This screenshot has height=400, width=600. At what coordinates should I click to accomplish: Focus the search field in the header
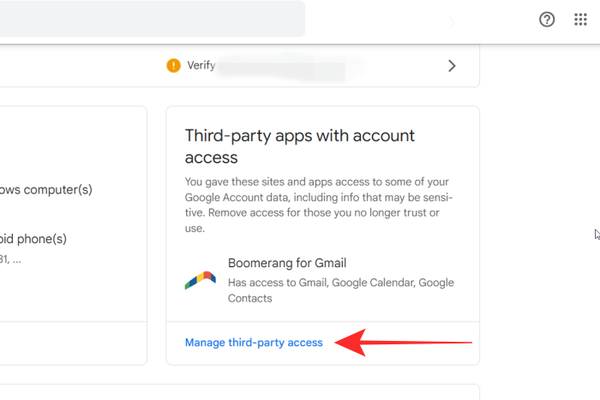click(x=150, y=20)
